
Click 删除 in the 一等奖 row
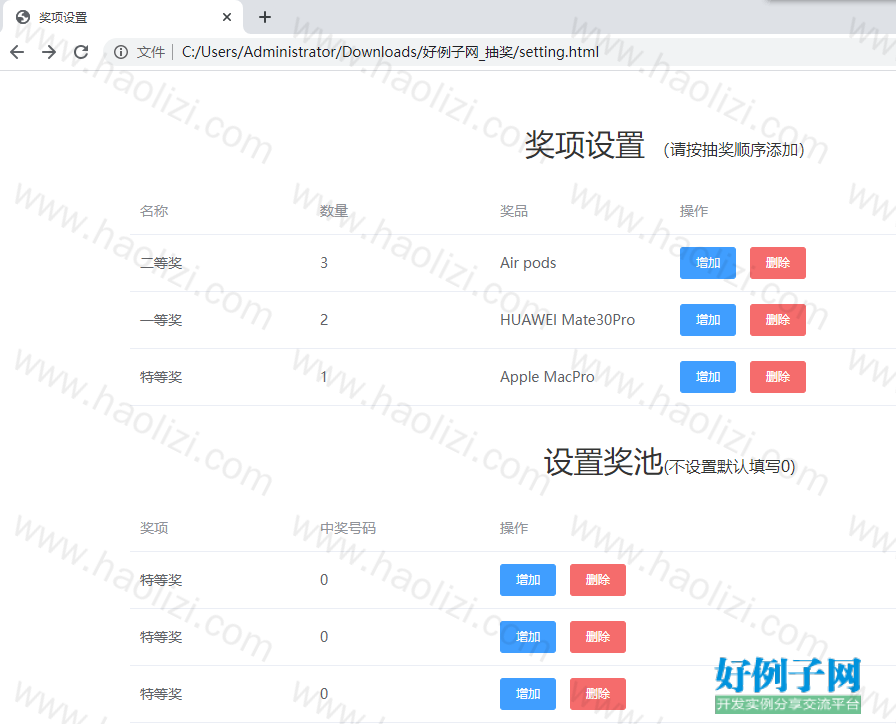pos(778,320)
